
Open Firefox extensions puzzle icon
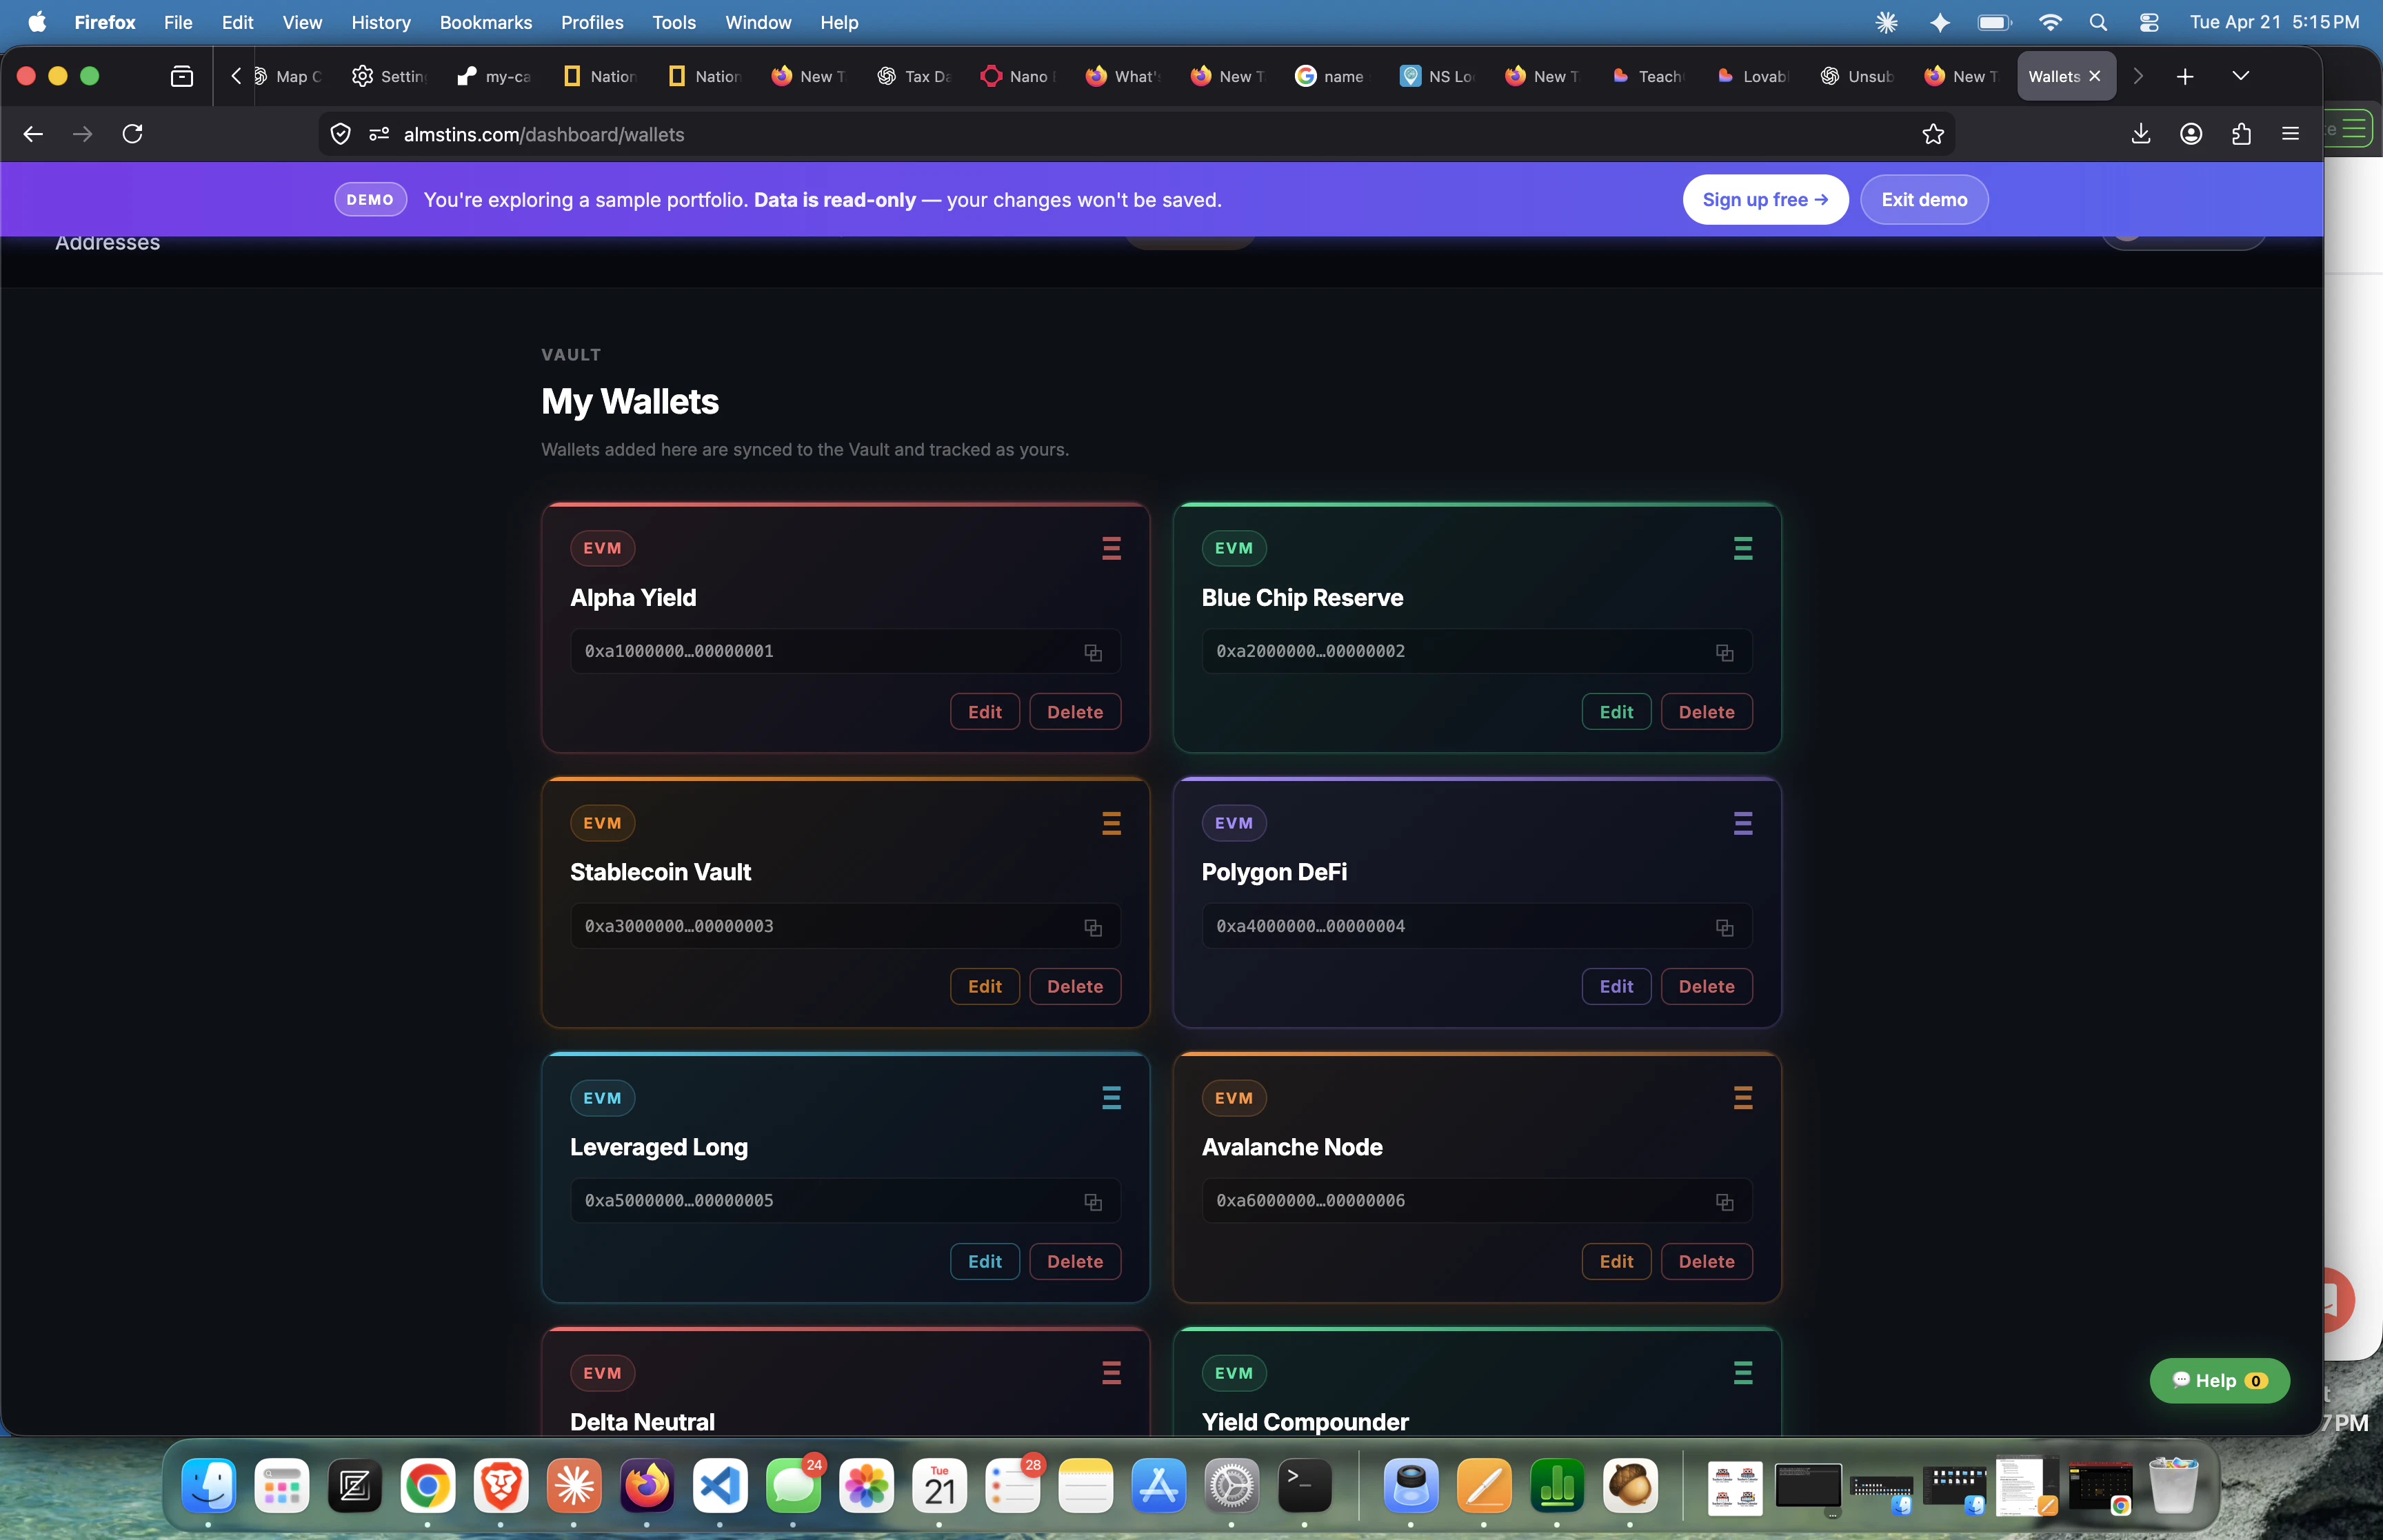[2241, 134]
